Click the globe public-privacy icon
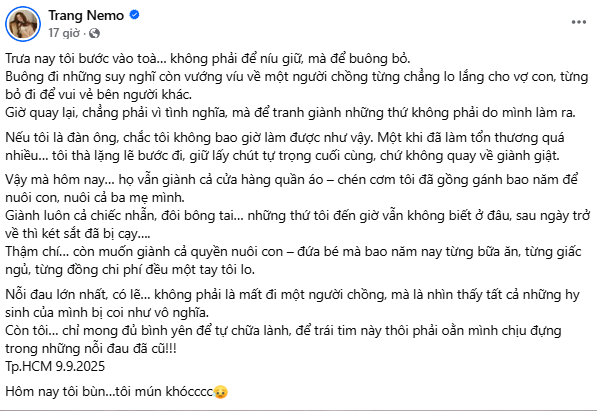Screen dimensions: 597x411 pyautogui.click(x=94, y=34)
